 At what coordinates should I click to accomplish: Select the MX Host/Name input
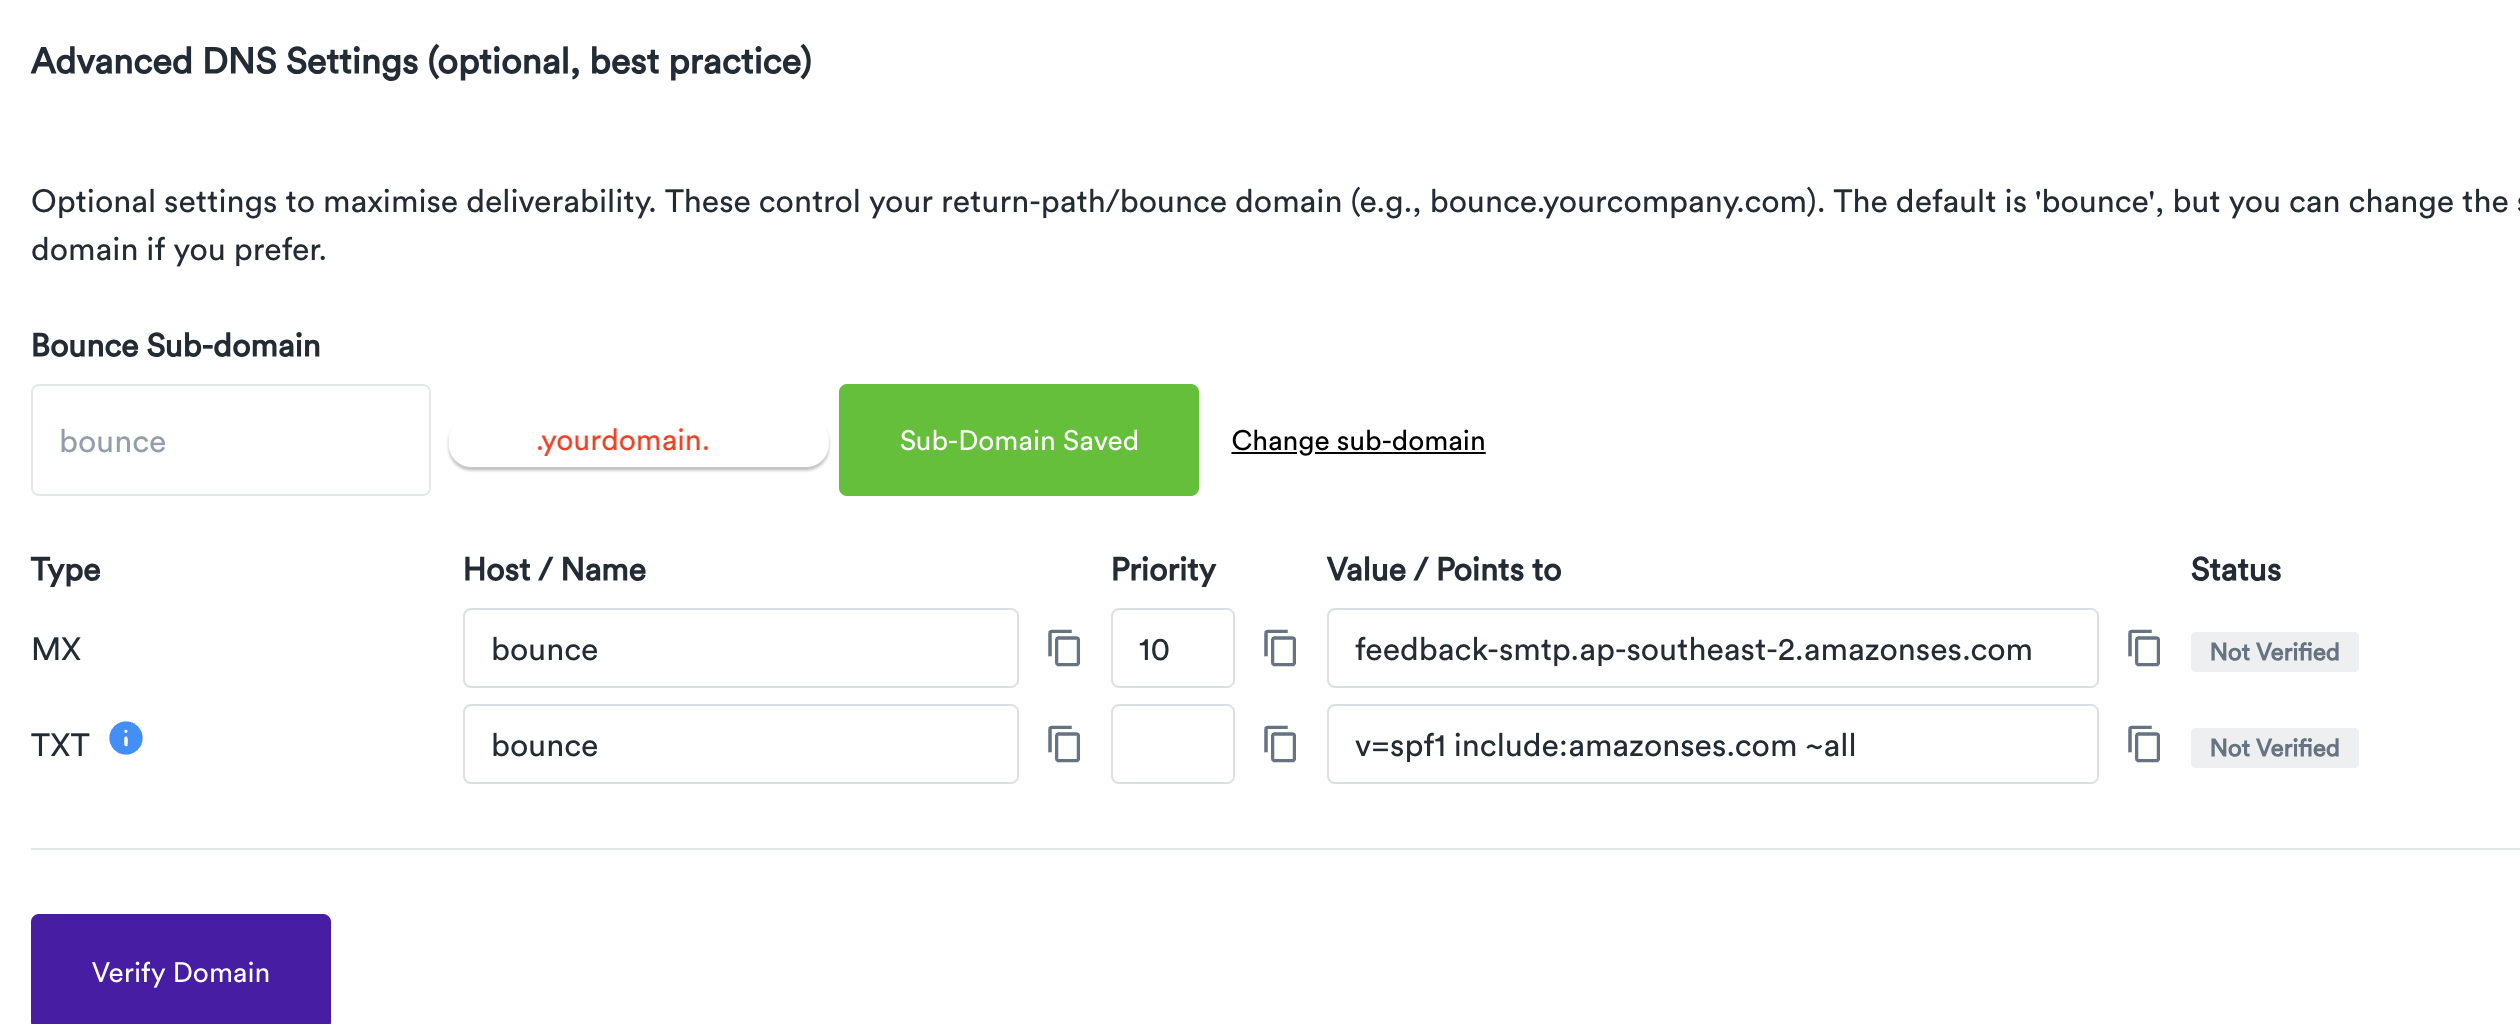pyautogui.click(x=740, y=648)
